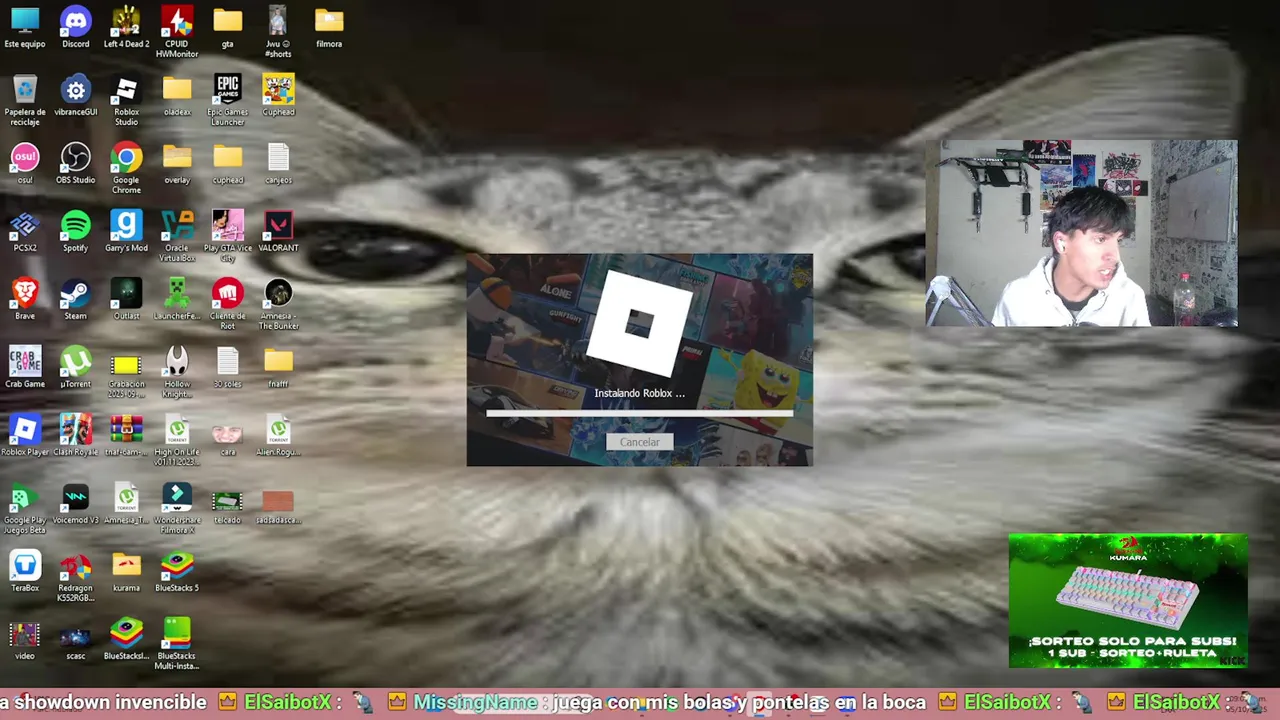Viewport: 1280px width, 720px height.
Task: Open the overlay folder
Action: (x=177, y=164)
